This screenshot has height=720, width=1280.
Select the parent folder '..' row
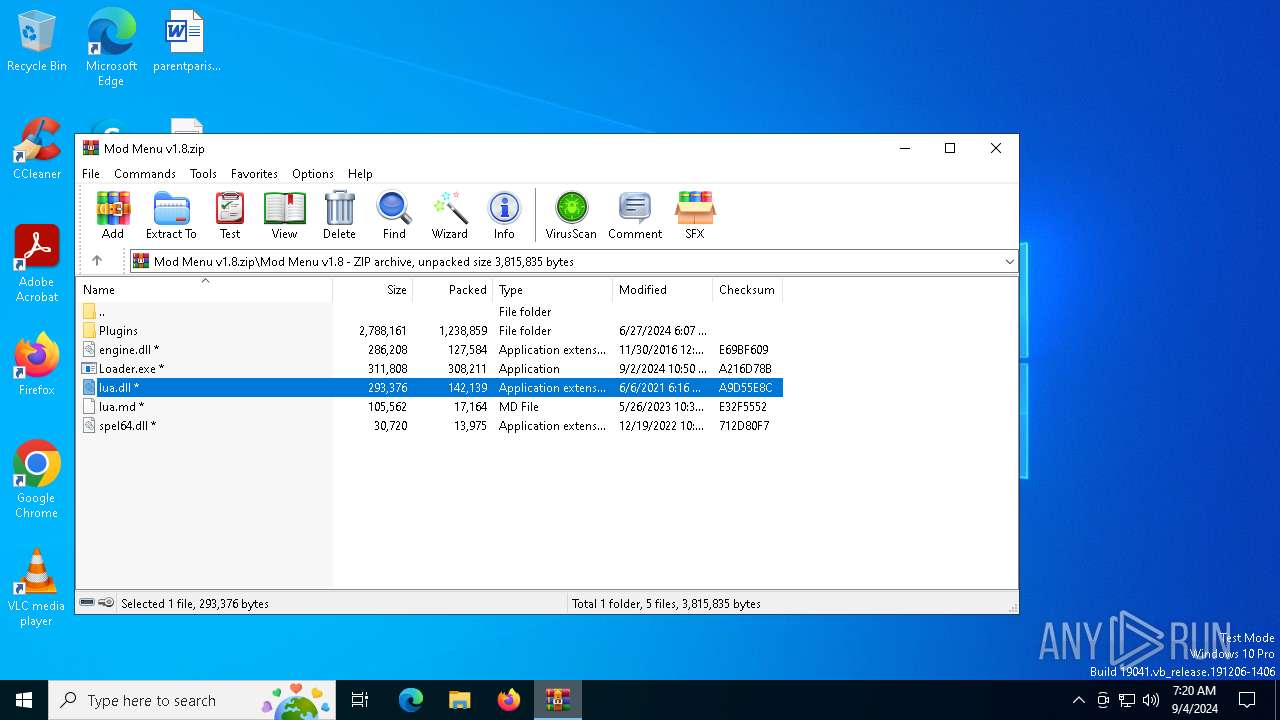(x=430, y=312)
